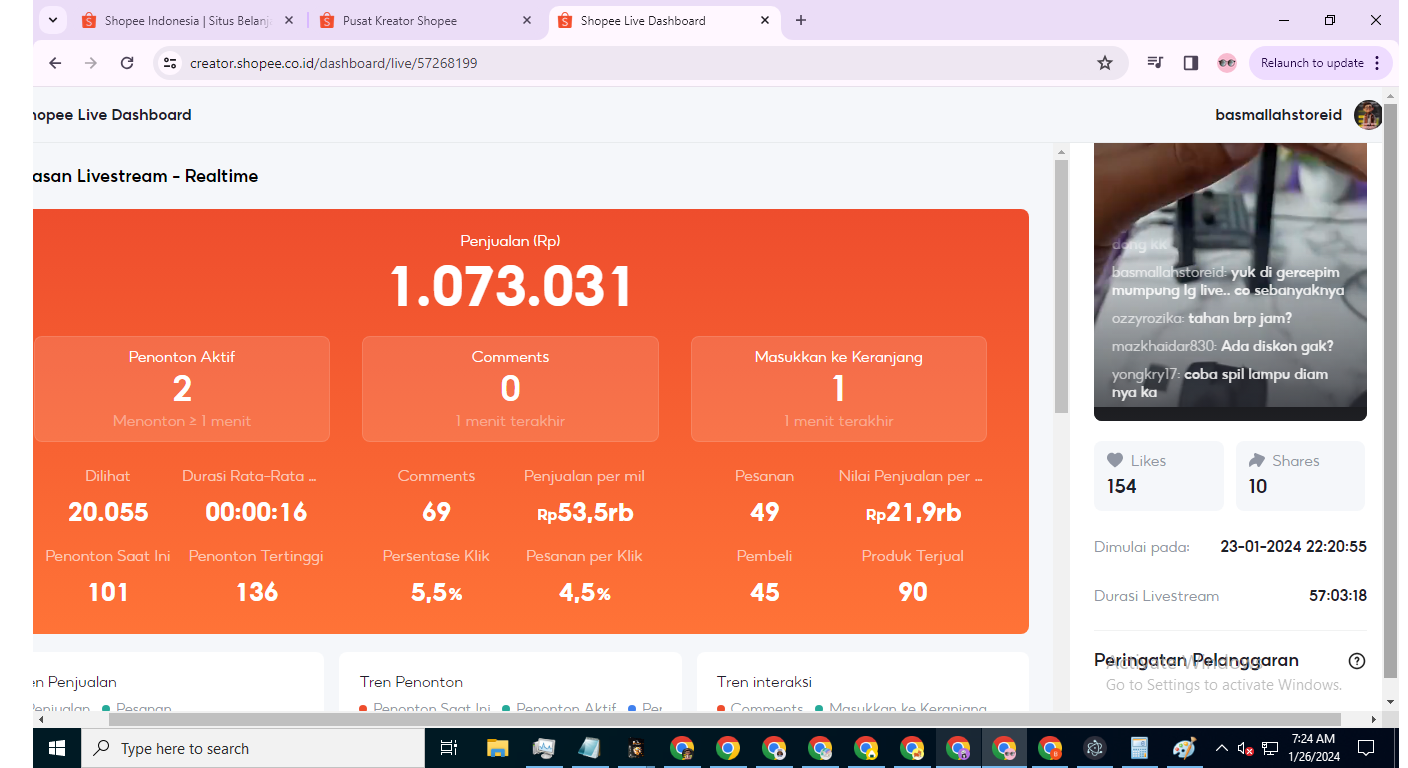Viewport: 1408px width, 768px height.
Task: Toggle the Comments legend under Tren interaksi
Action: [766, 708]
